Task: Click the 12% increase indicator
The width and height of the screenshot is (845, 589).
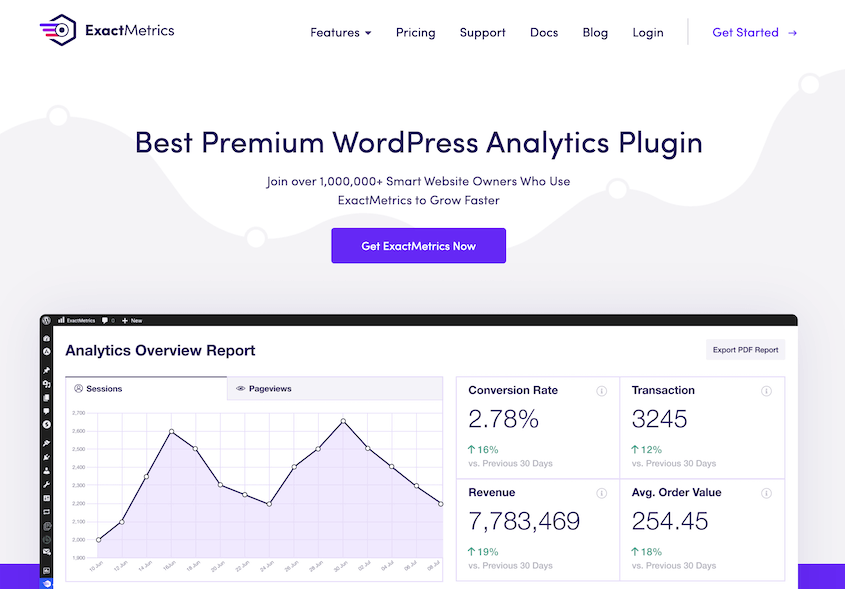Action: tap(646, 449)
